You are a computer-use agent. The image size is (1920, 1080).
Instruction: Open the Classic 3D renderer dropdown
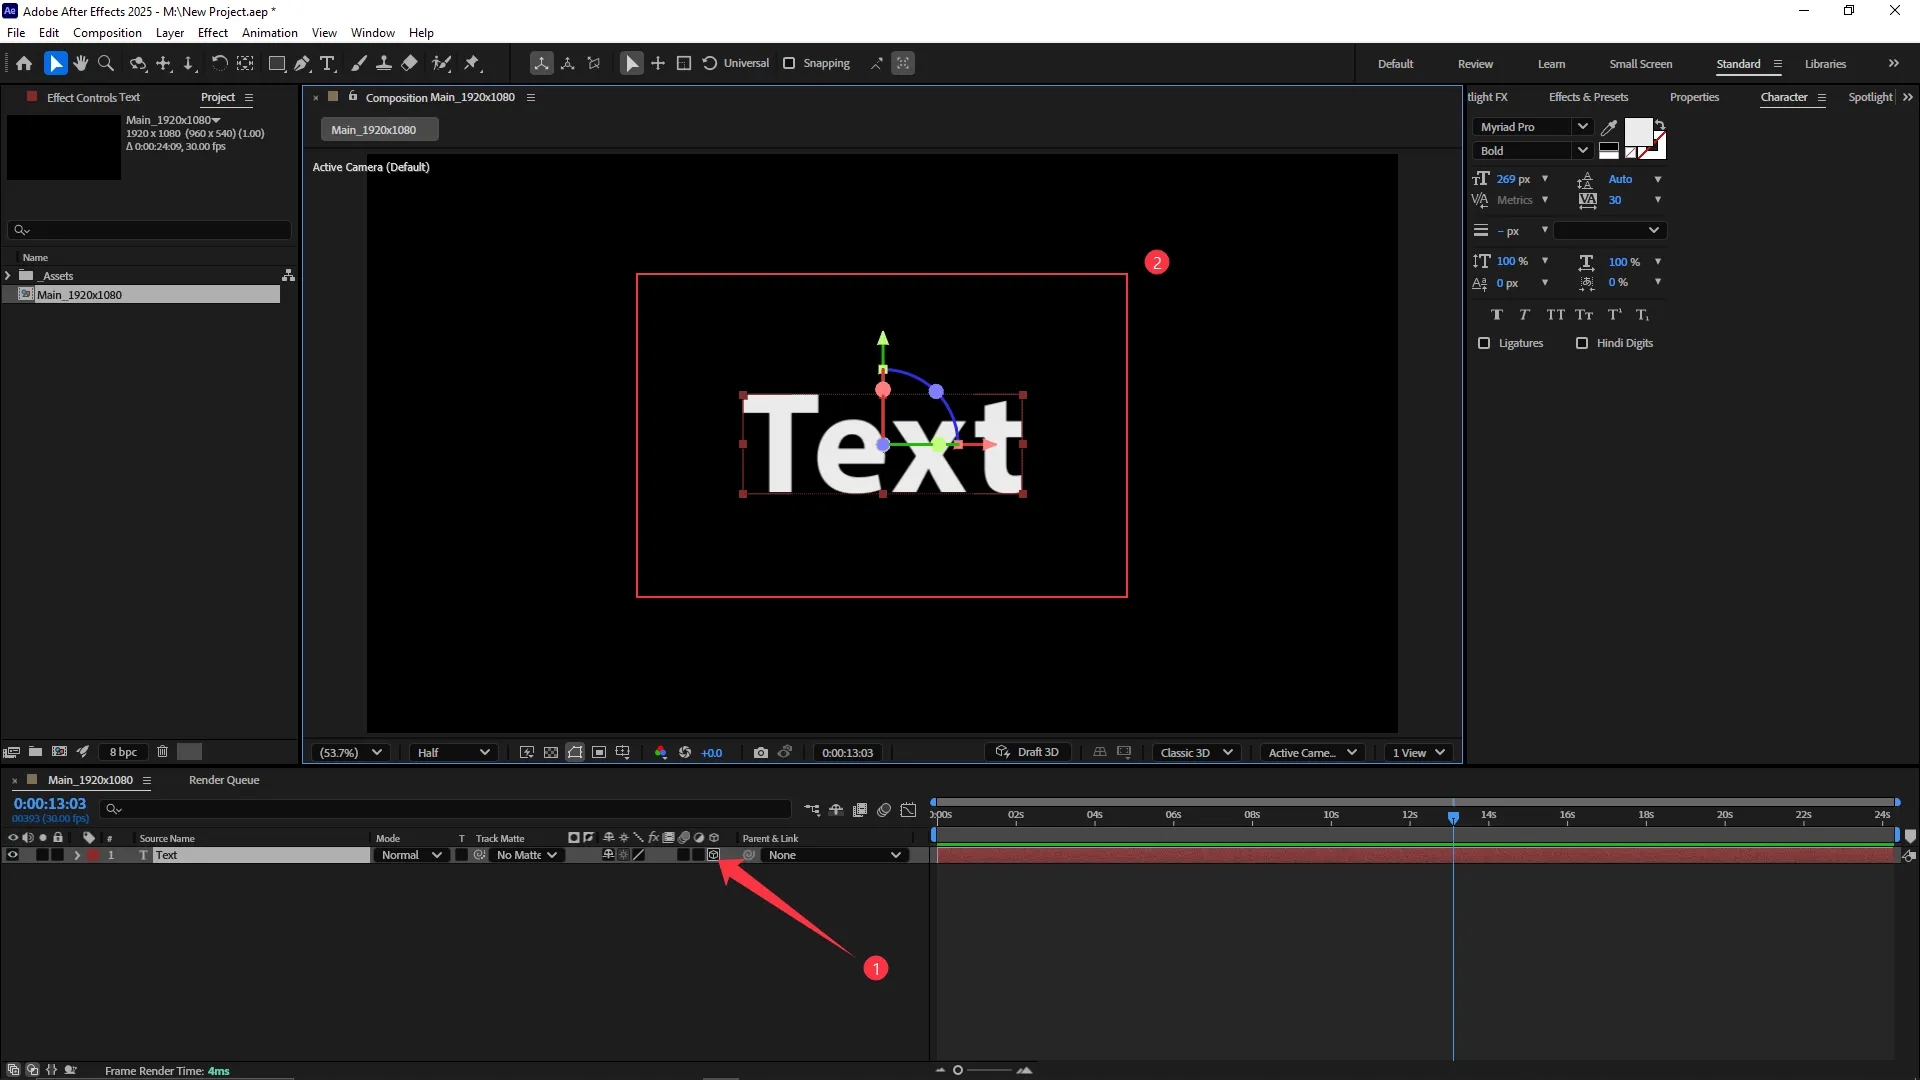(1196, 753)
